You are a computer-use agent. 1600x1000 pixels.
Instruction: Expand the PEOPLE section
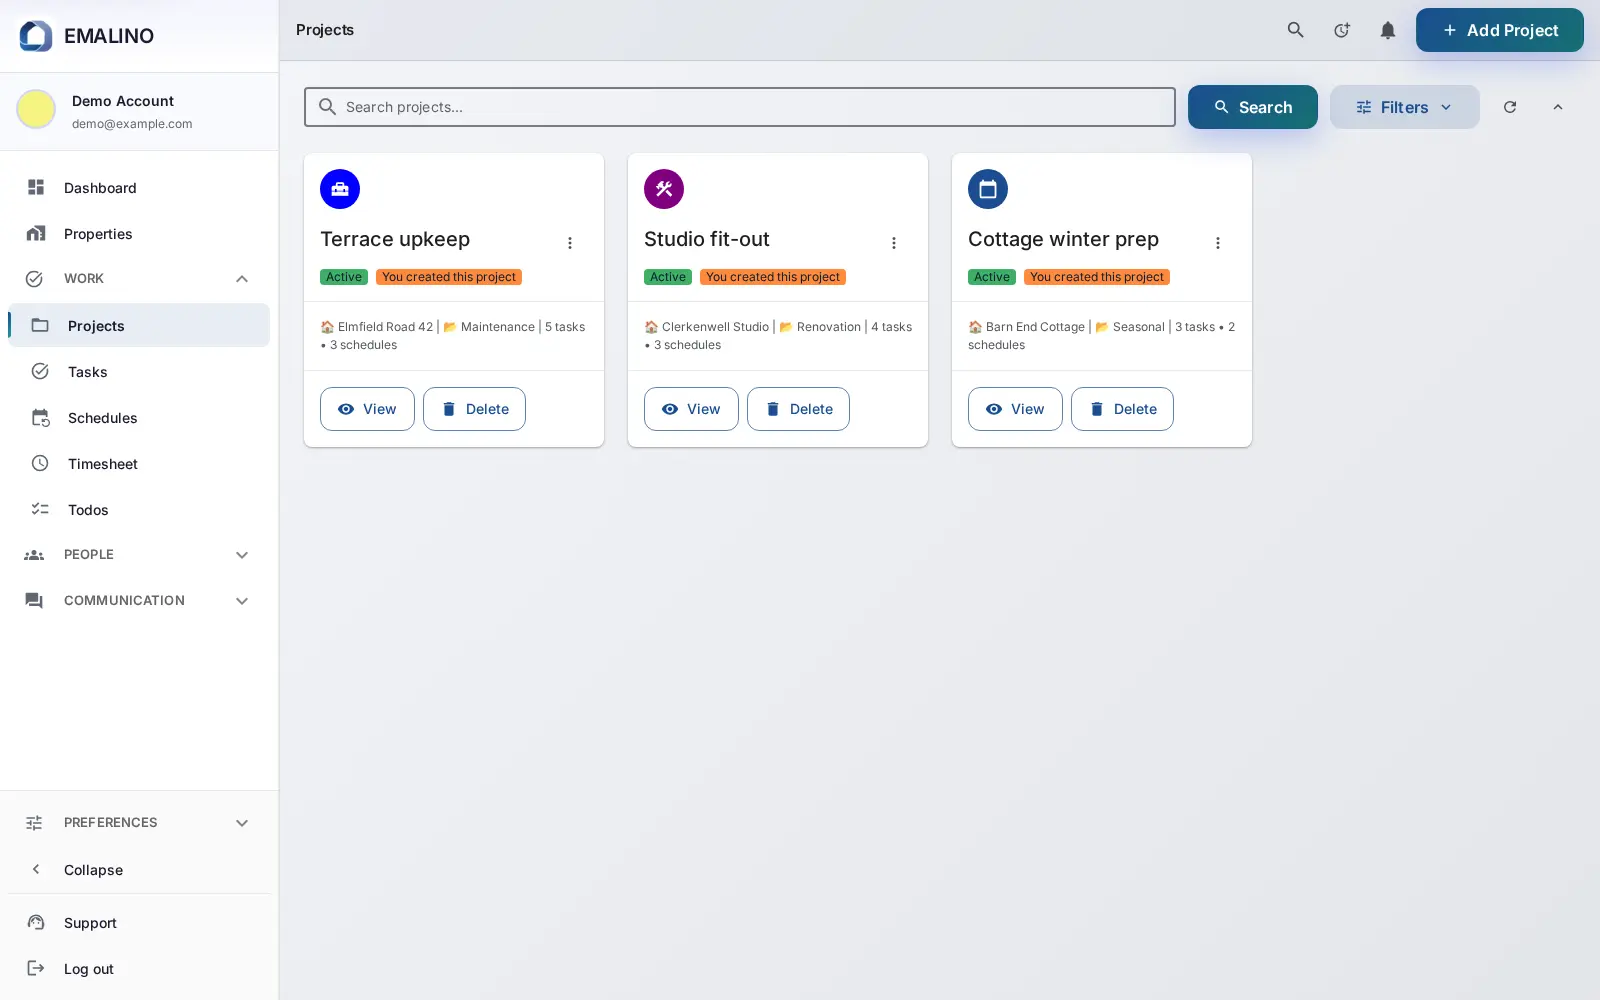[x=139, y=555]
